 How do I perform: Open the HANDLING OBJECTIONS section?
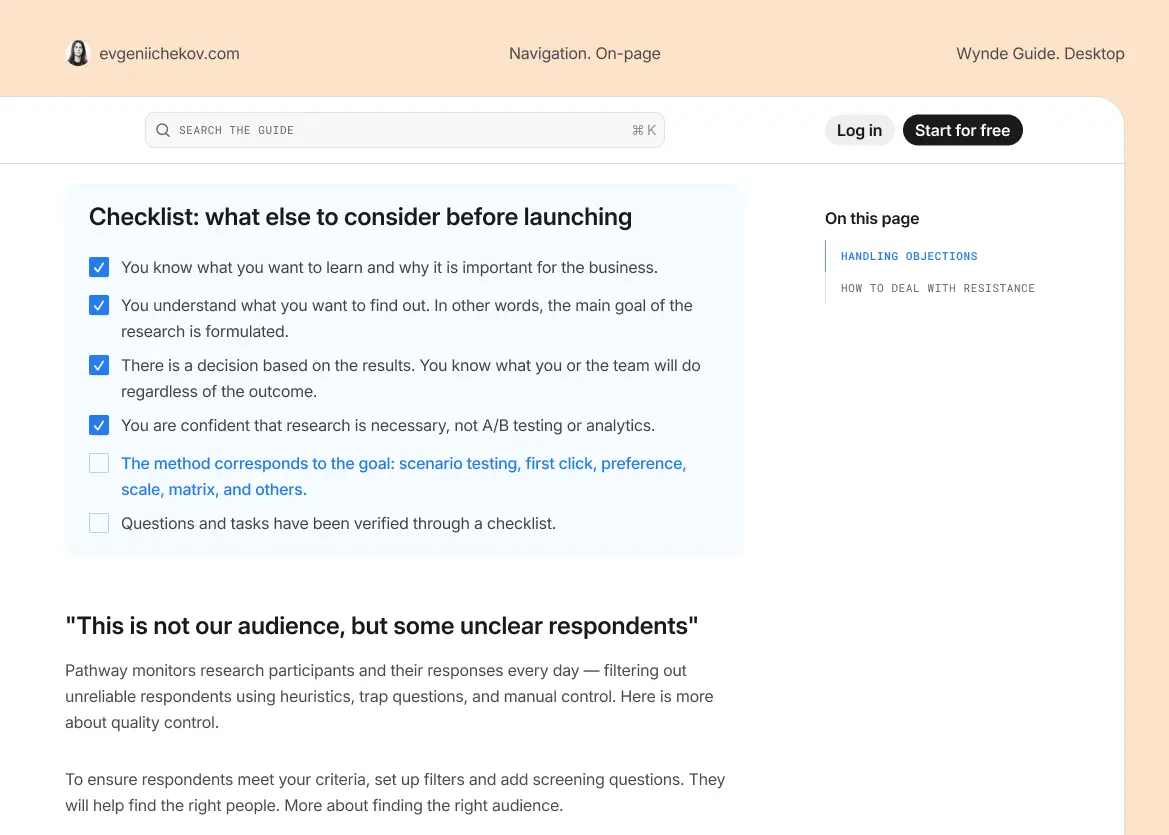908,256
